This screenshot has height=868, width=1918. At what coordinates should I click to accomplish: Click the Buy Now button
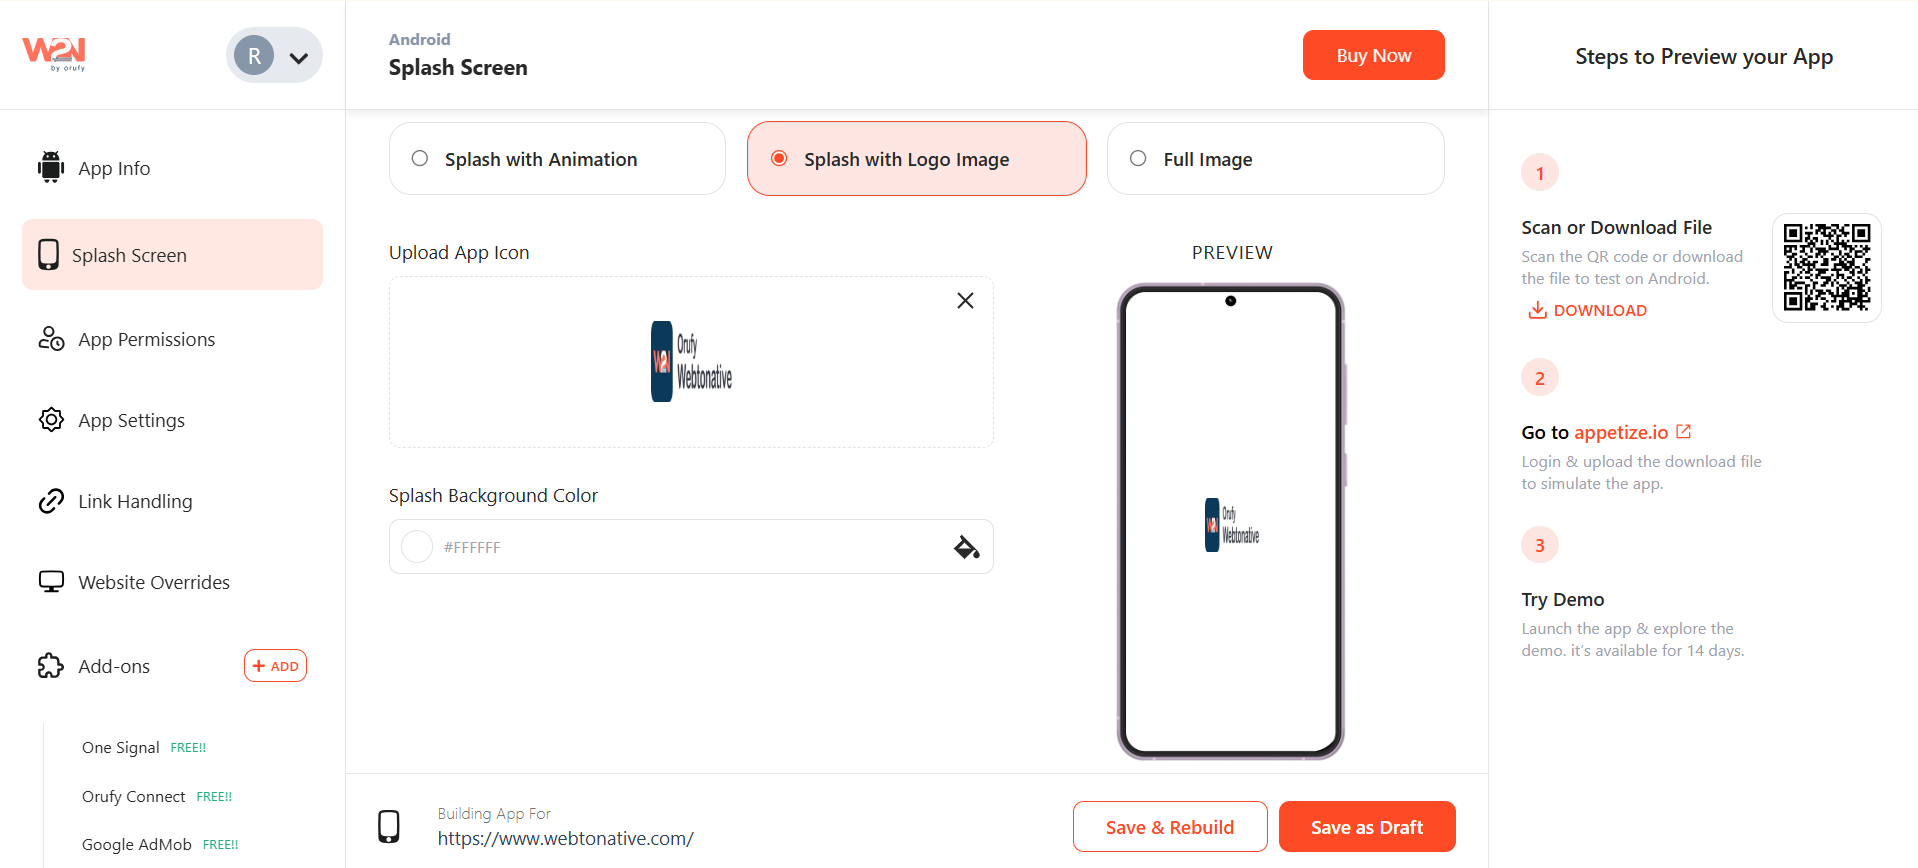[1373, 55]
